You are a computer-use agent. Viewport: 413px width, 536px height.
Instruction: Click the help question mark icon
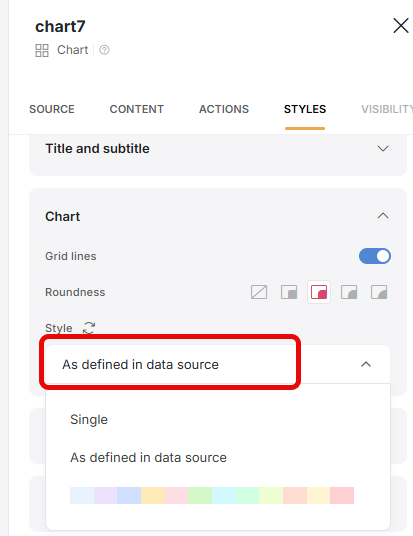click(x=104, y=50)
